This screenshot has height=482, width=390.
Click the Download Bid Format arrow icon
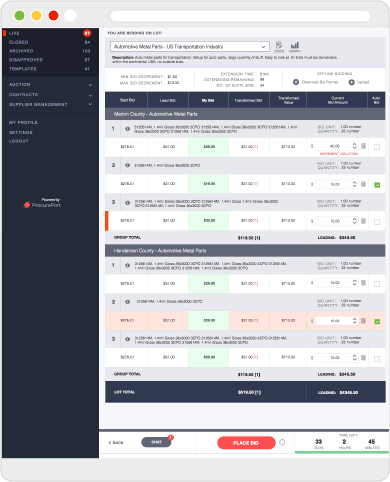pyautogui.click(x=296, y=82)
